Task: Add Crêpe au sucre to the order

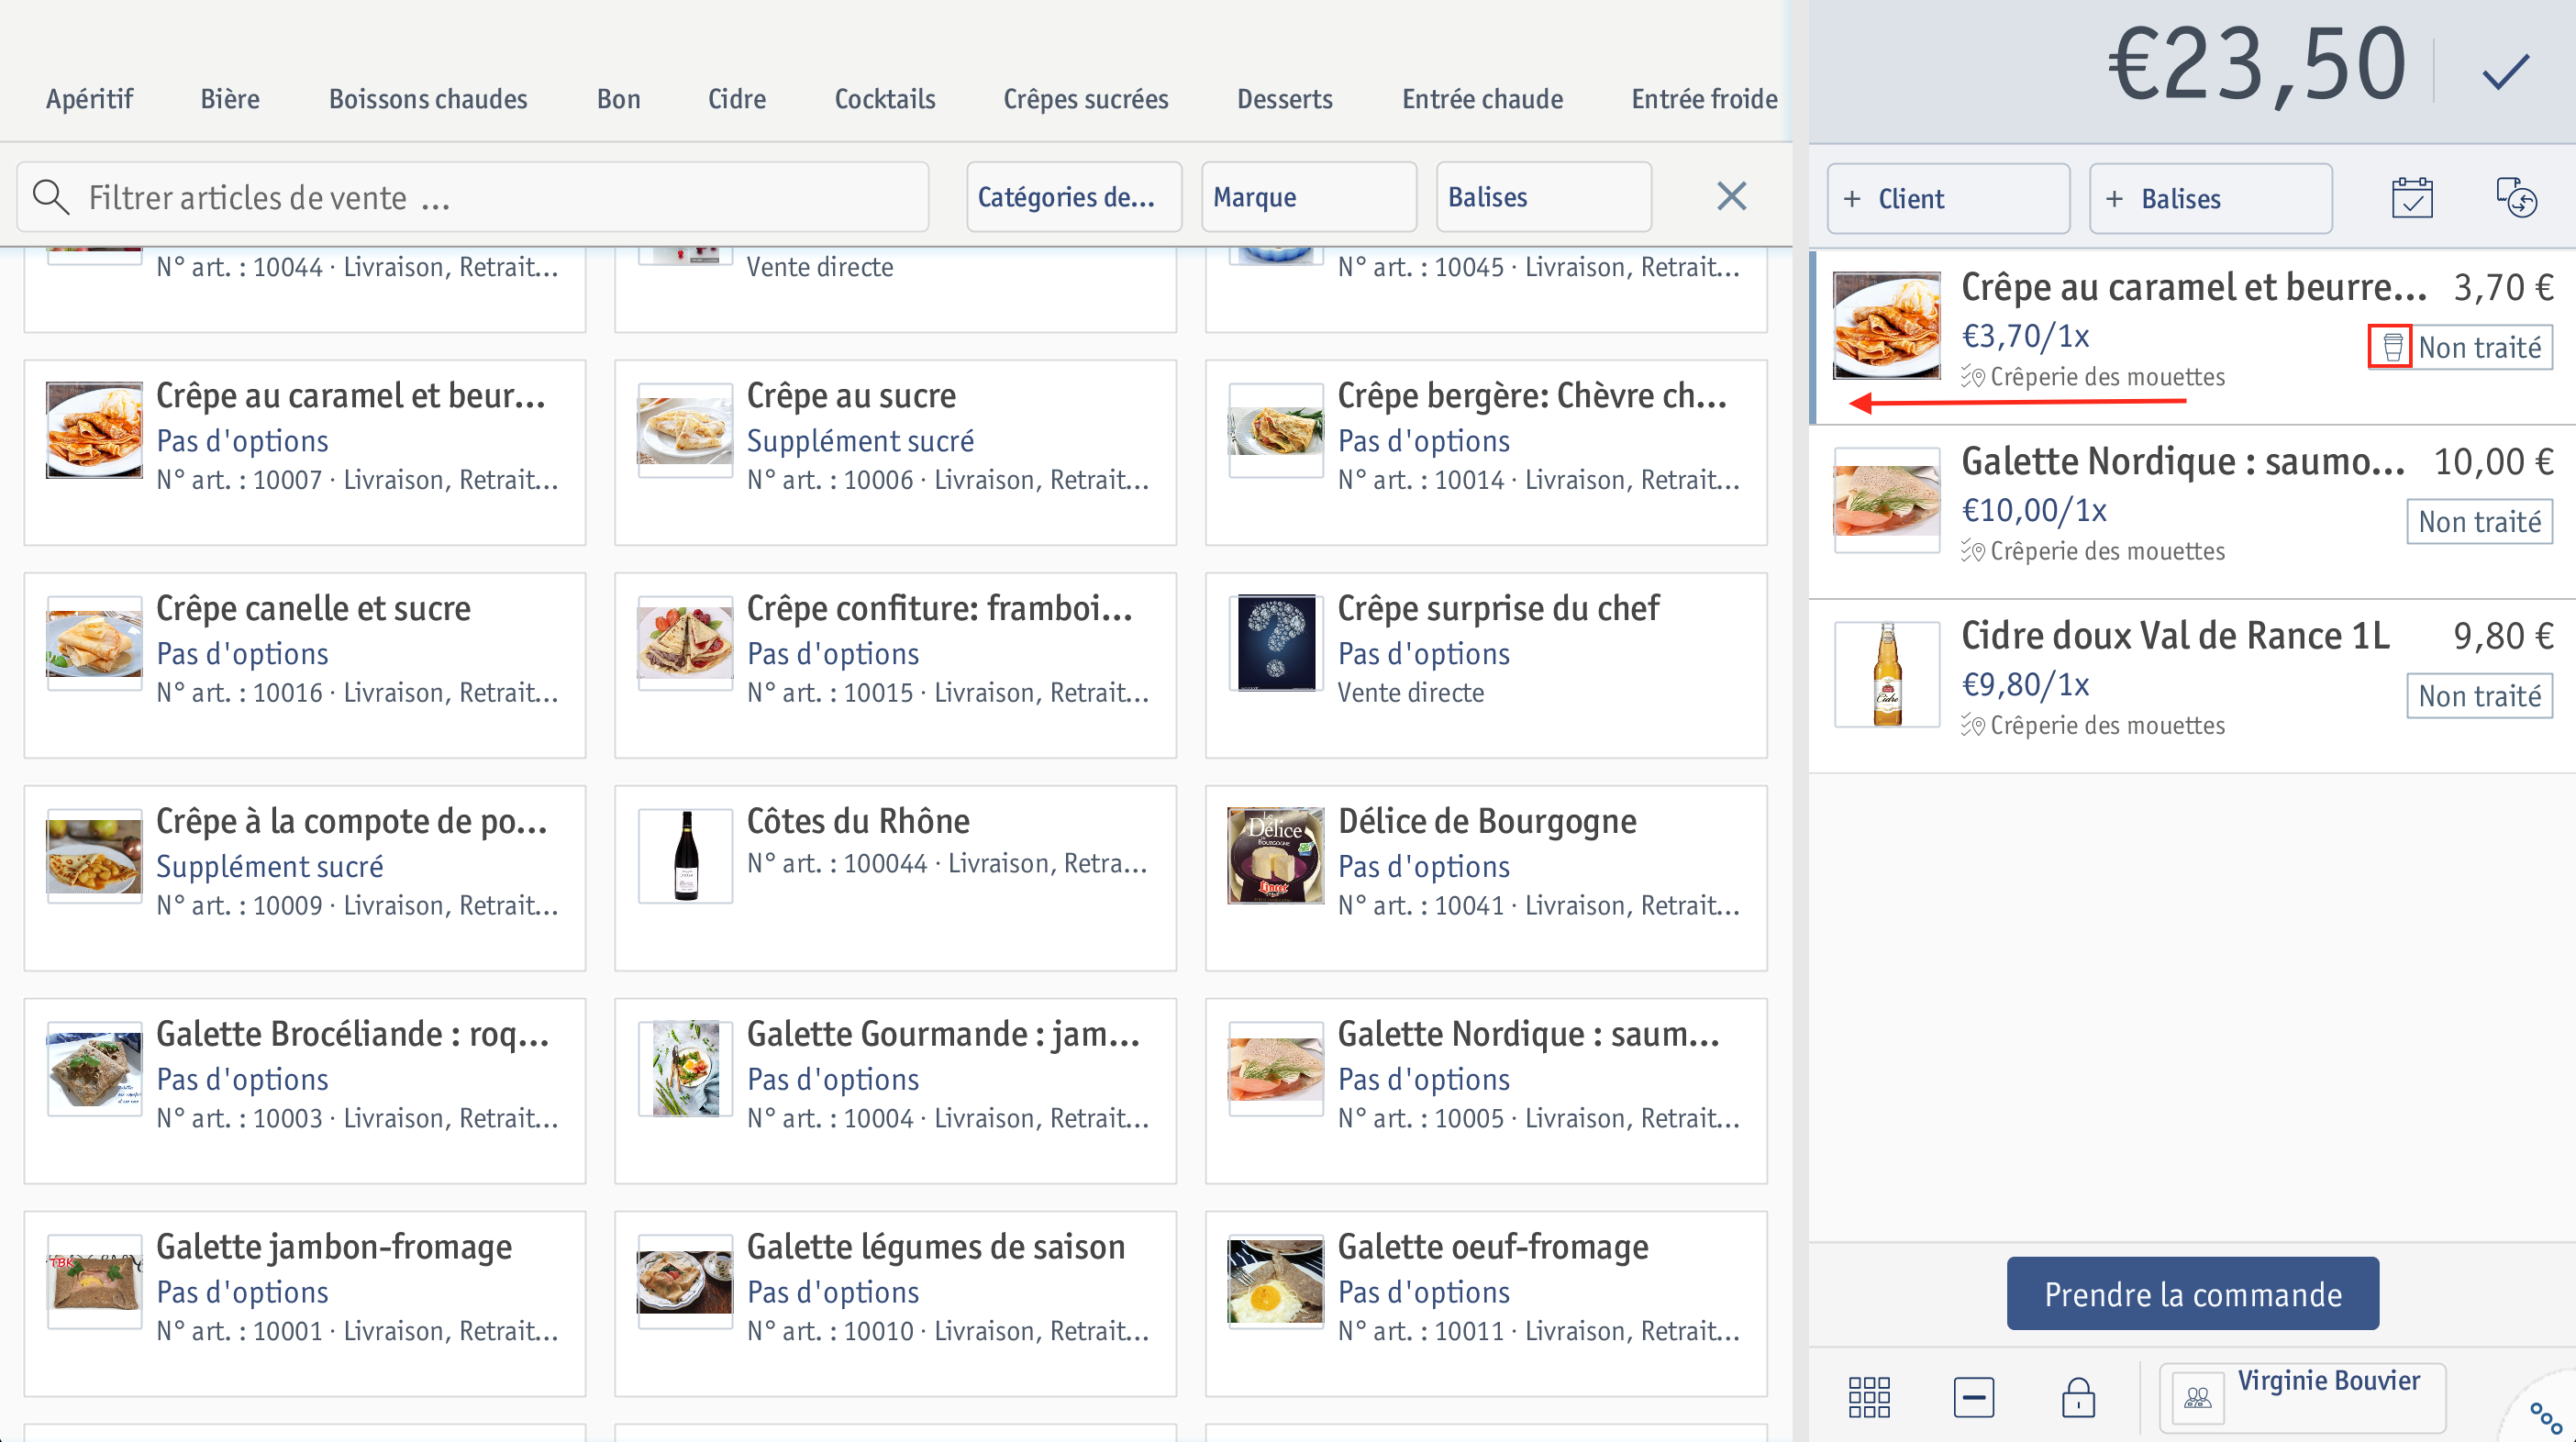Action: coord(895,452)
